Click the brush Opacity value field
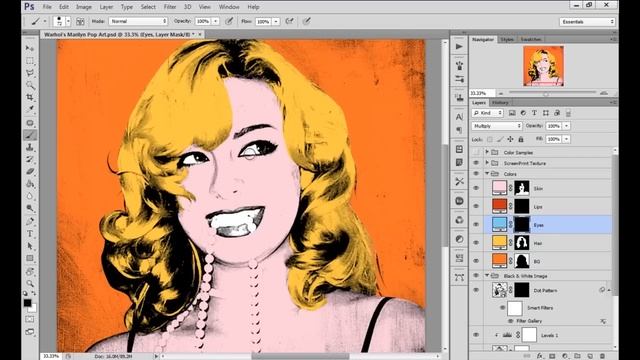Screen dimensions: 640x360 203,21
